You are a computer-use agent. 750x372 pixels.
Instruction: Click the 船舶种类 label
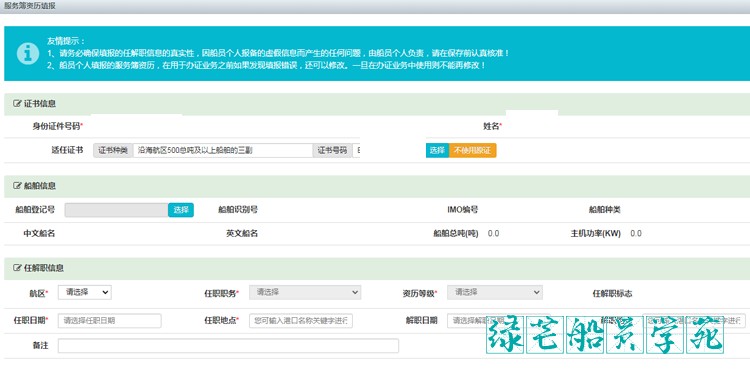605,209
